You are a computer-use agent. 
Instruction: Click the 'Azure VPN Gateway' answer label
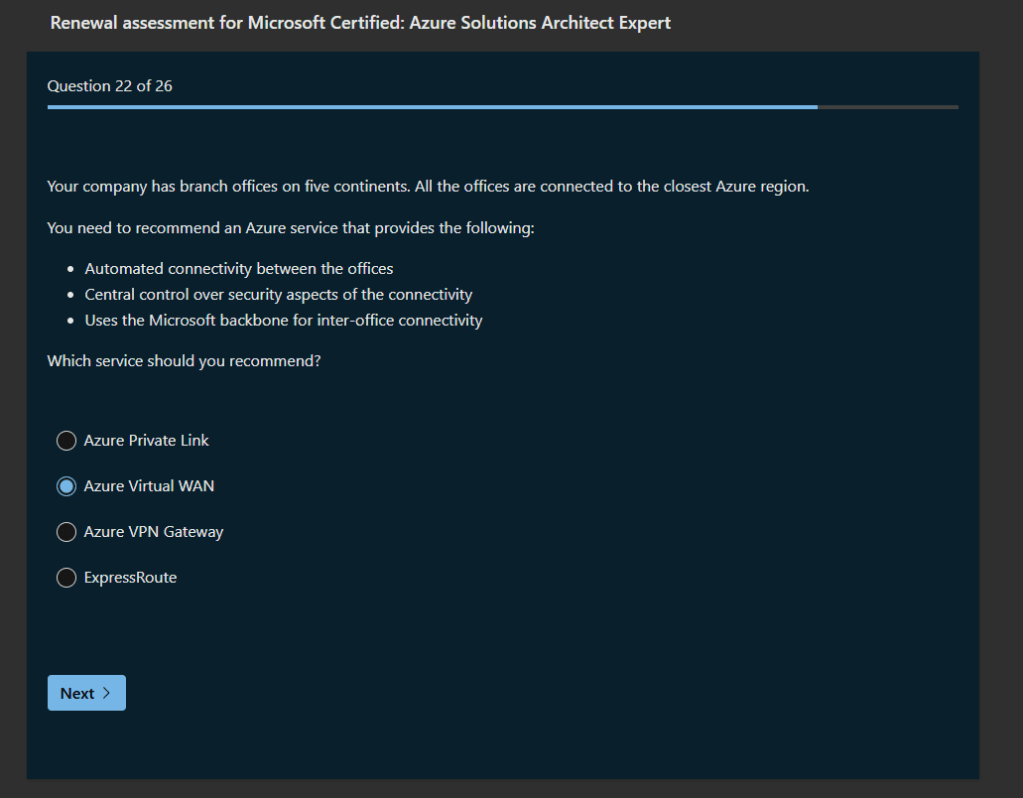(153, 532)
